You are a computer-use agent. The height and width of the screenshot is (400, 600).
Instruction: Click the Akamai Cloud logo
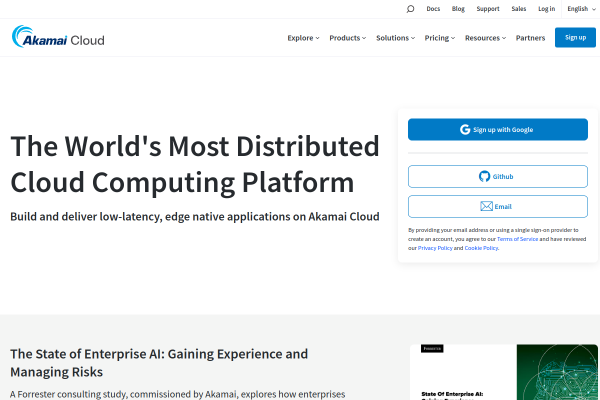click(x=58, y=37)
